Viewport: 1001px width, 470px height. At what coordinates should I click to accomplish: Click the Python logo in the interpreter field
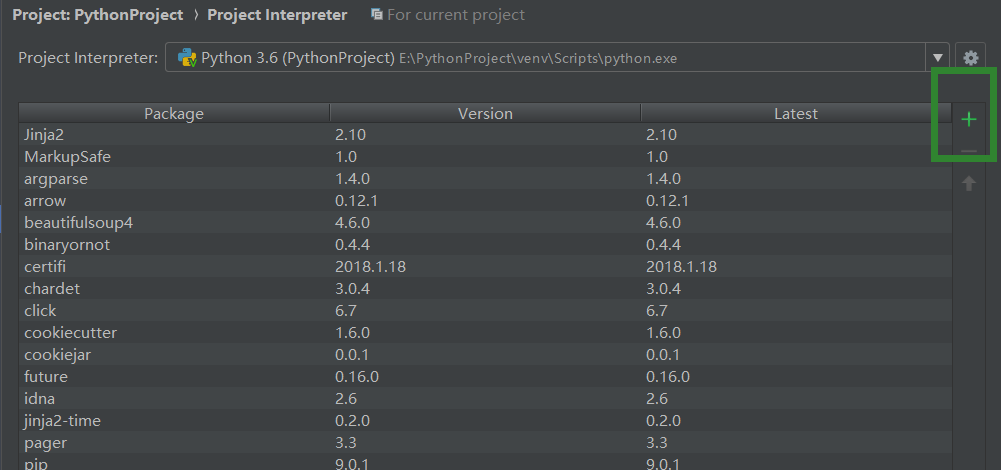187,58
